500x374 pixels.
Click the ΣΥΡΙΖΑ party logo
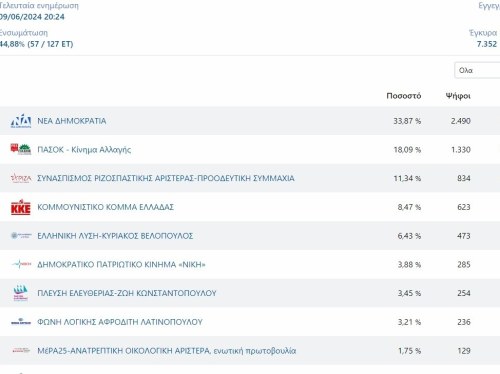pyautogui.click(x=21, y=178)
